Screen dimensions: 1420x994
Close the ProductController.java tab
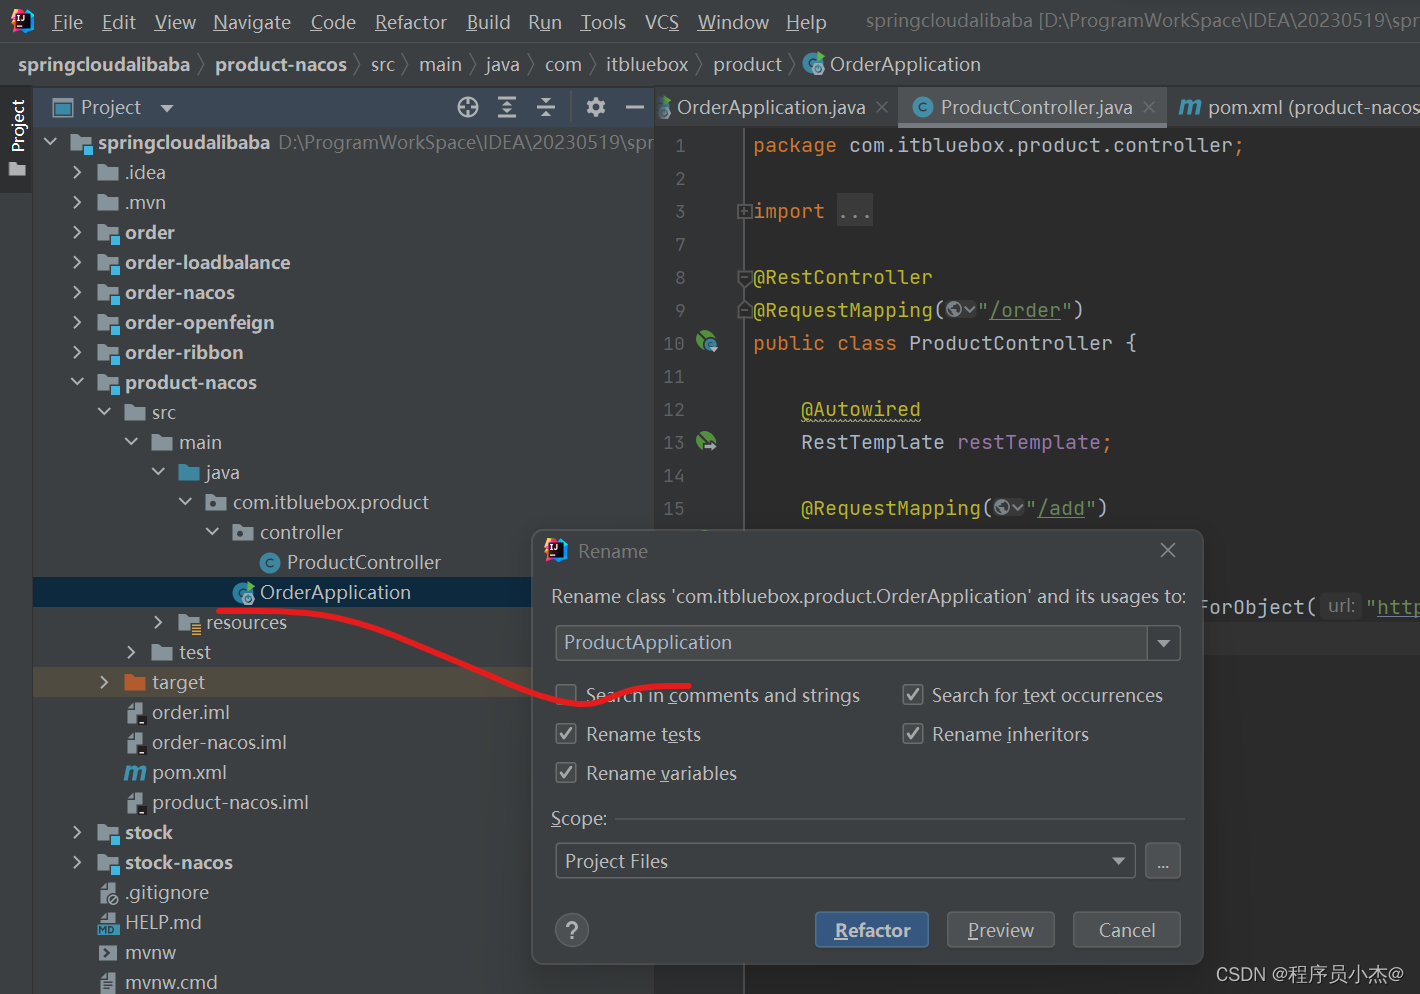1149,107
